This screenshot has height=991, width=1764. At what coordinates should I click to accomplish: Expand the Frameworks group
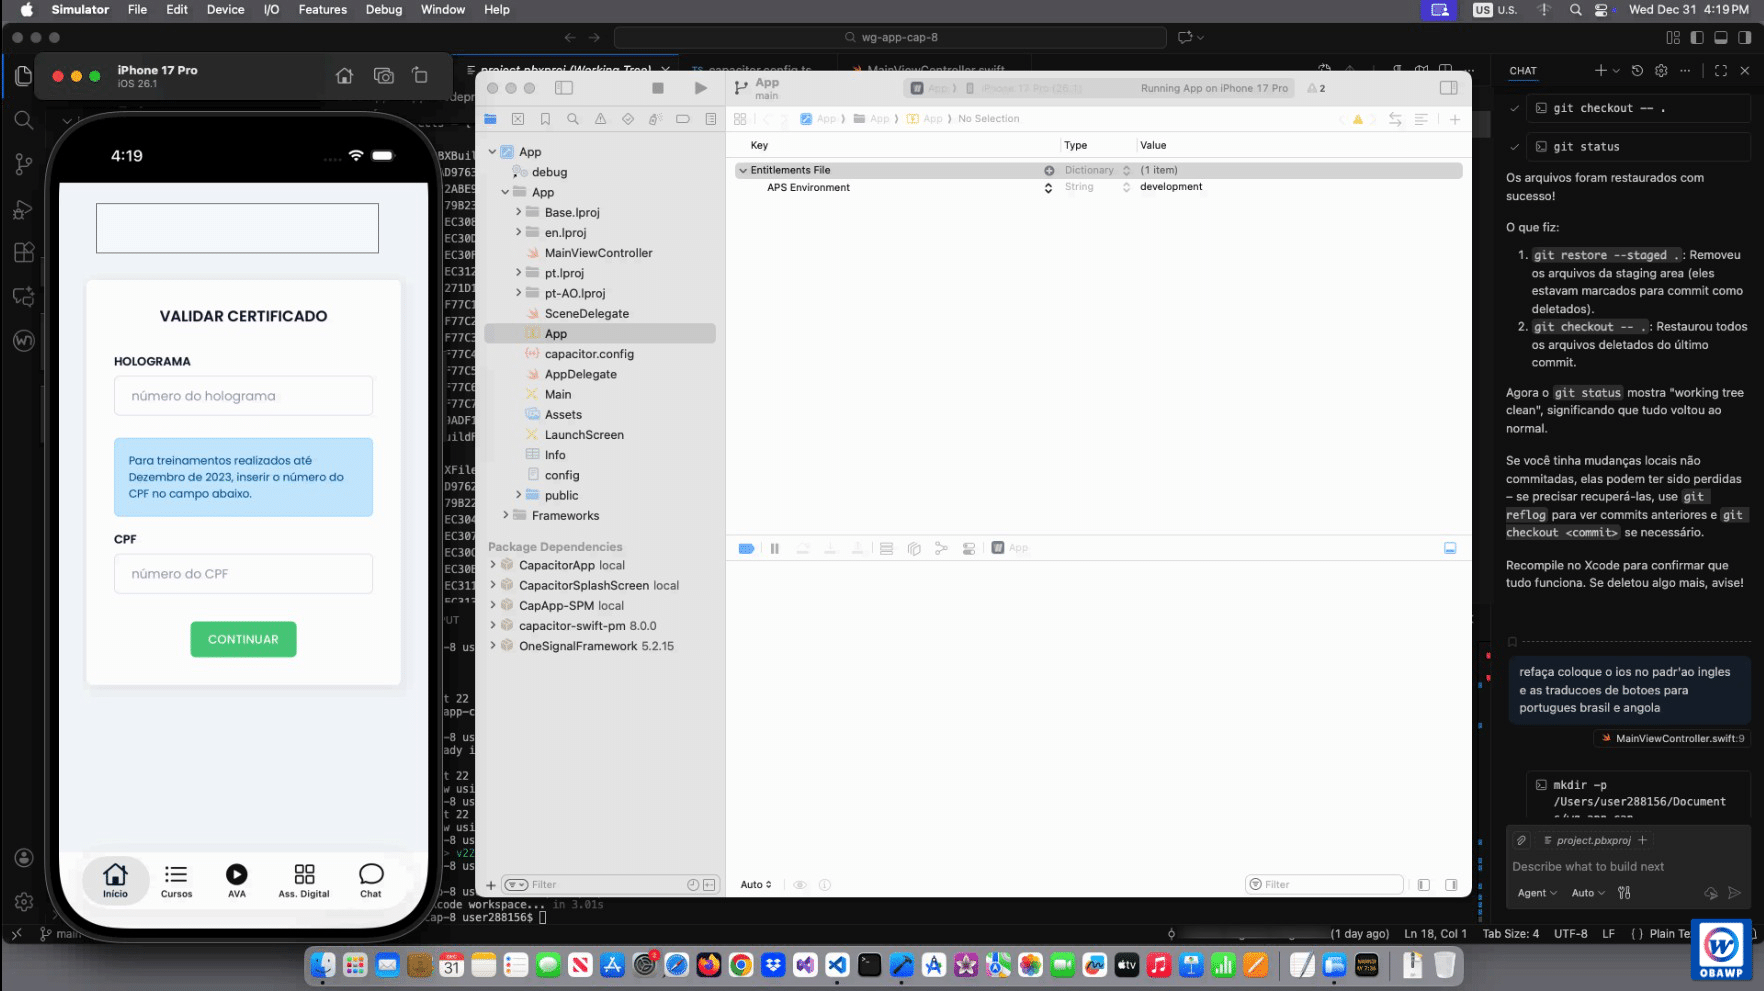pos(508,515)
